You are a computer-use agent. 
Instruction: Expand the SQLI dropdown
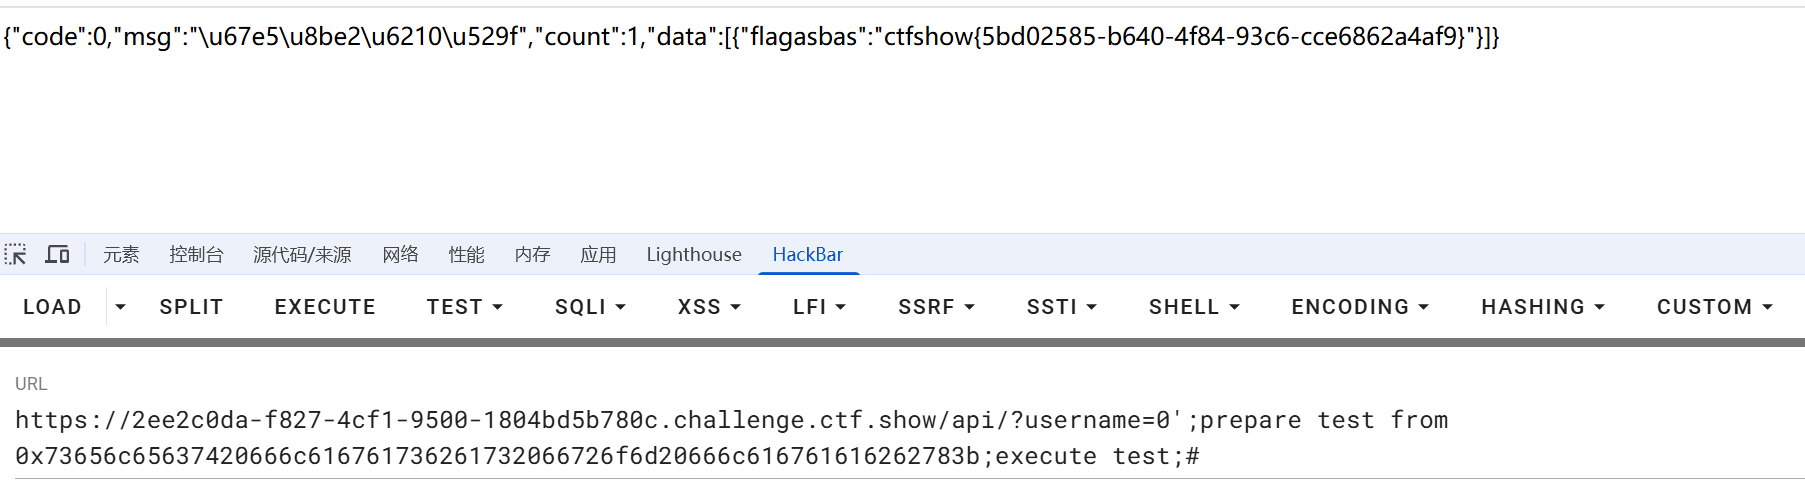590,307
